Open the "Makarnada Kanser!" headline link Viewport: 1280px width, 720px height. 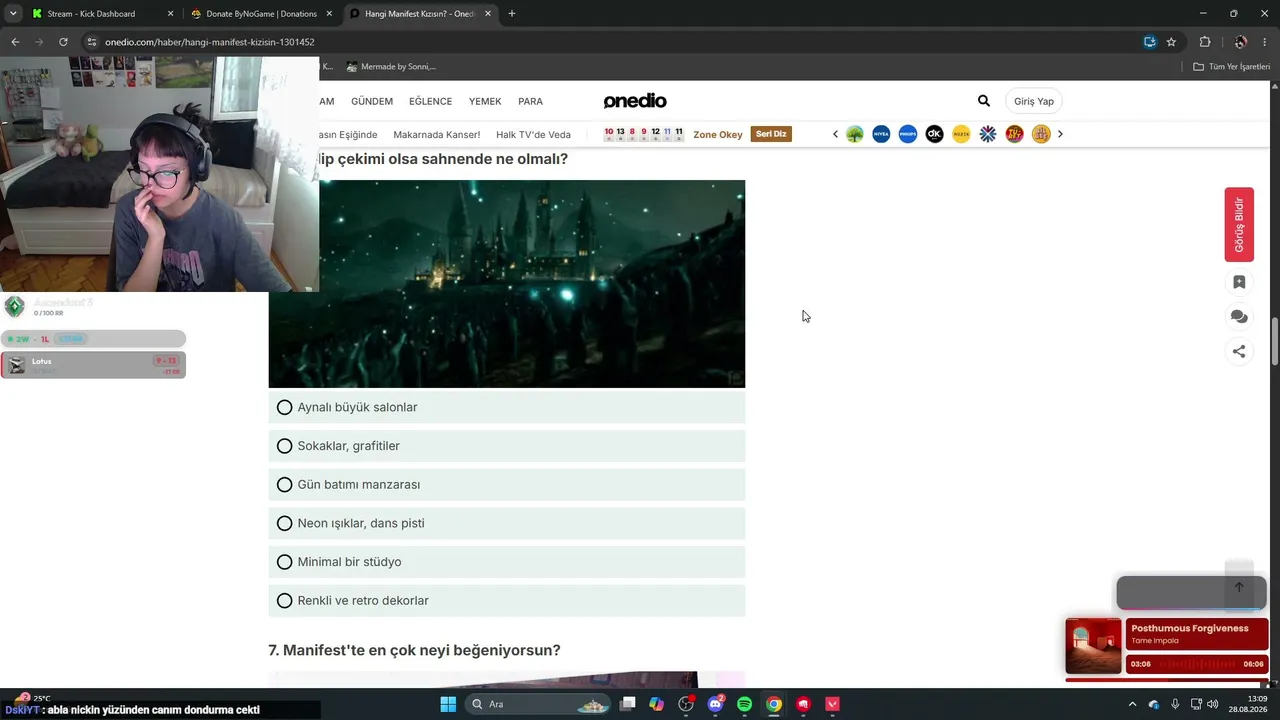(437, 134)
